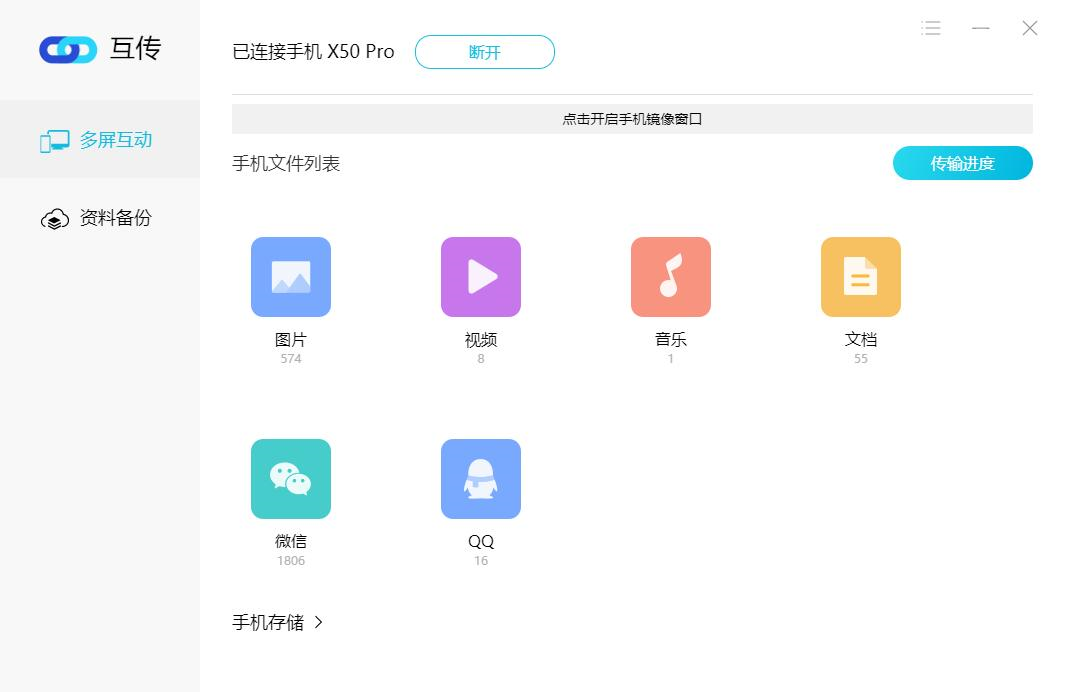Click the QQ label text
The height and width of the screenshot is (692, 1065).
(x=481, y=541)
